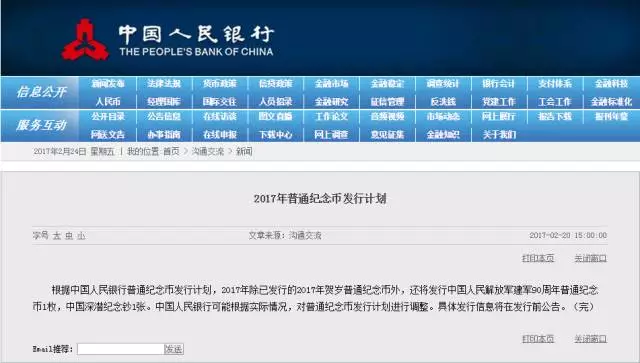Select 网送文告 in navigation

[108, 134]
